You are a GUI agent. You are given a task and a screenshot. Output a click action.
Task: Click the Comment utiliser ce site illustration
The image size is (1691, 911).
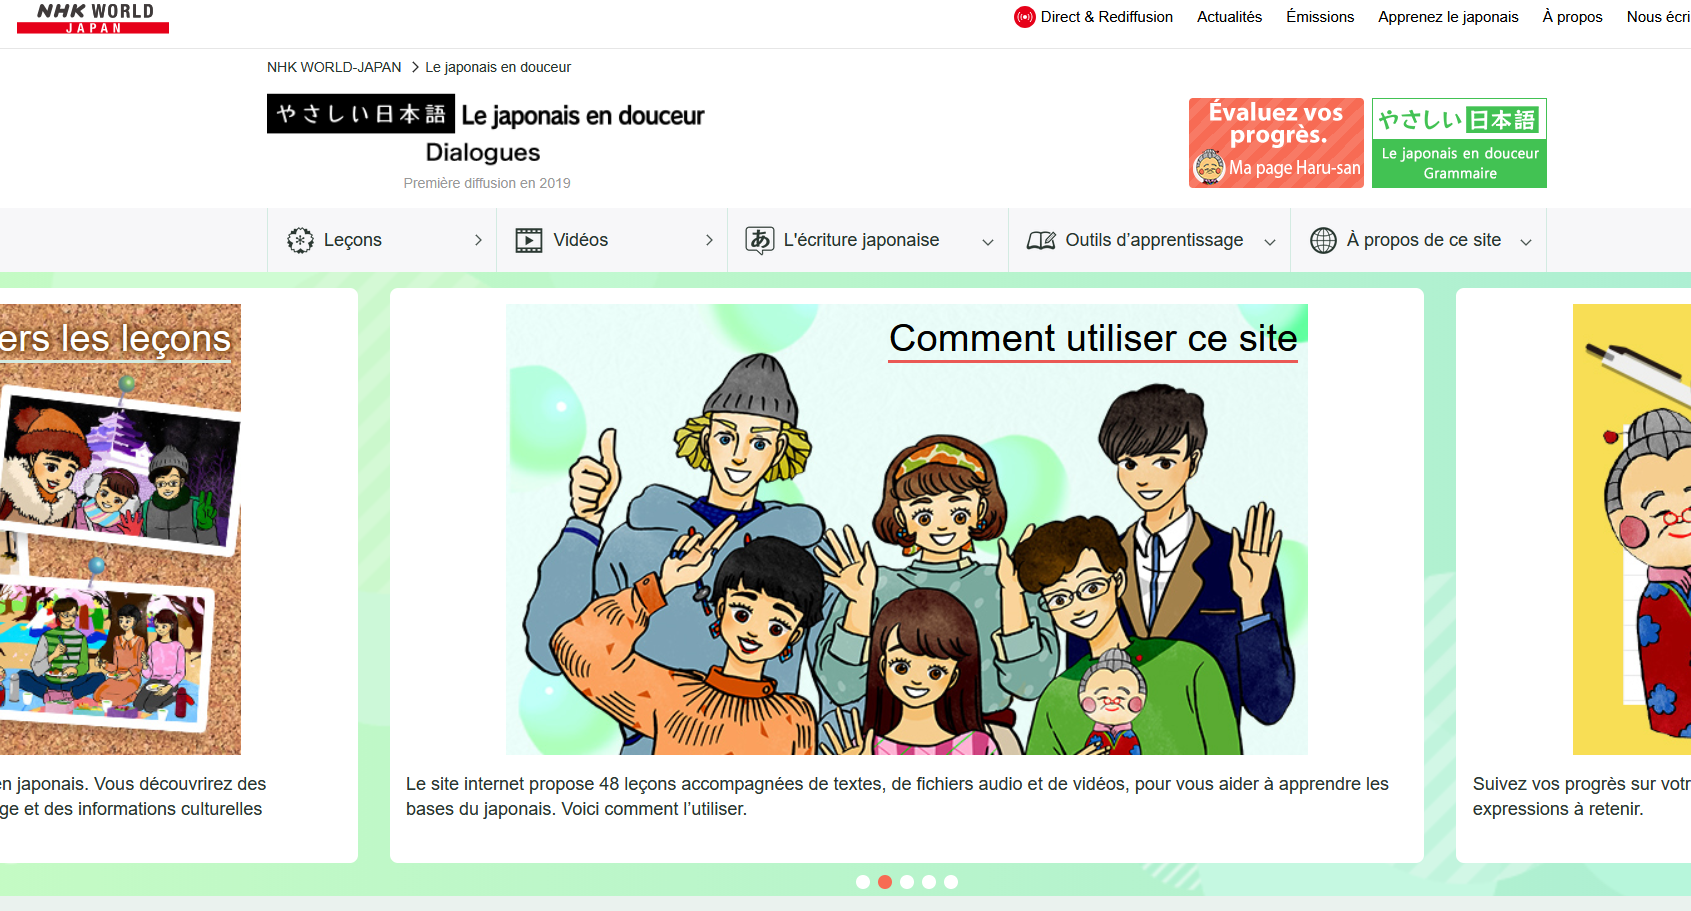click(906, 530)
